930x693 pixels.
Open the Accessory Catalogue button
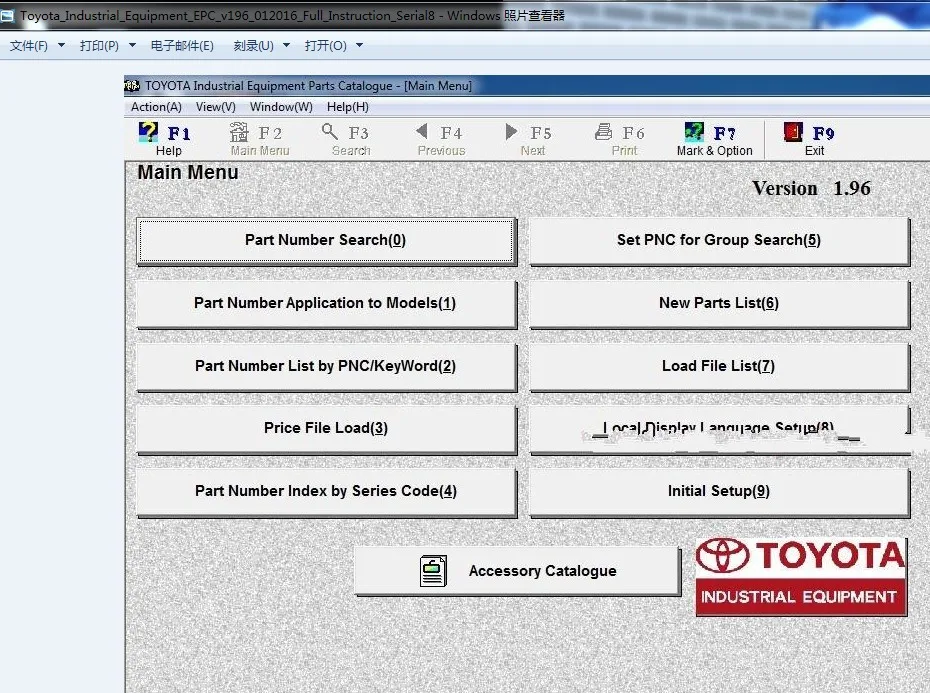point(517,571)
